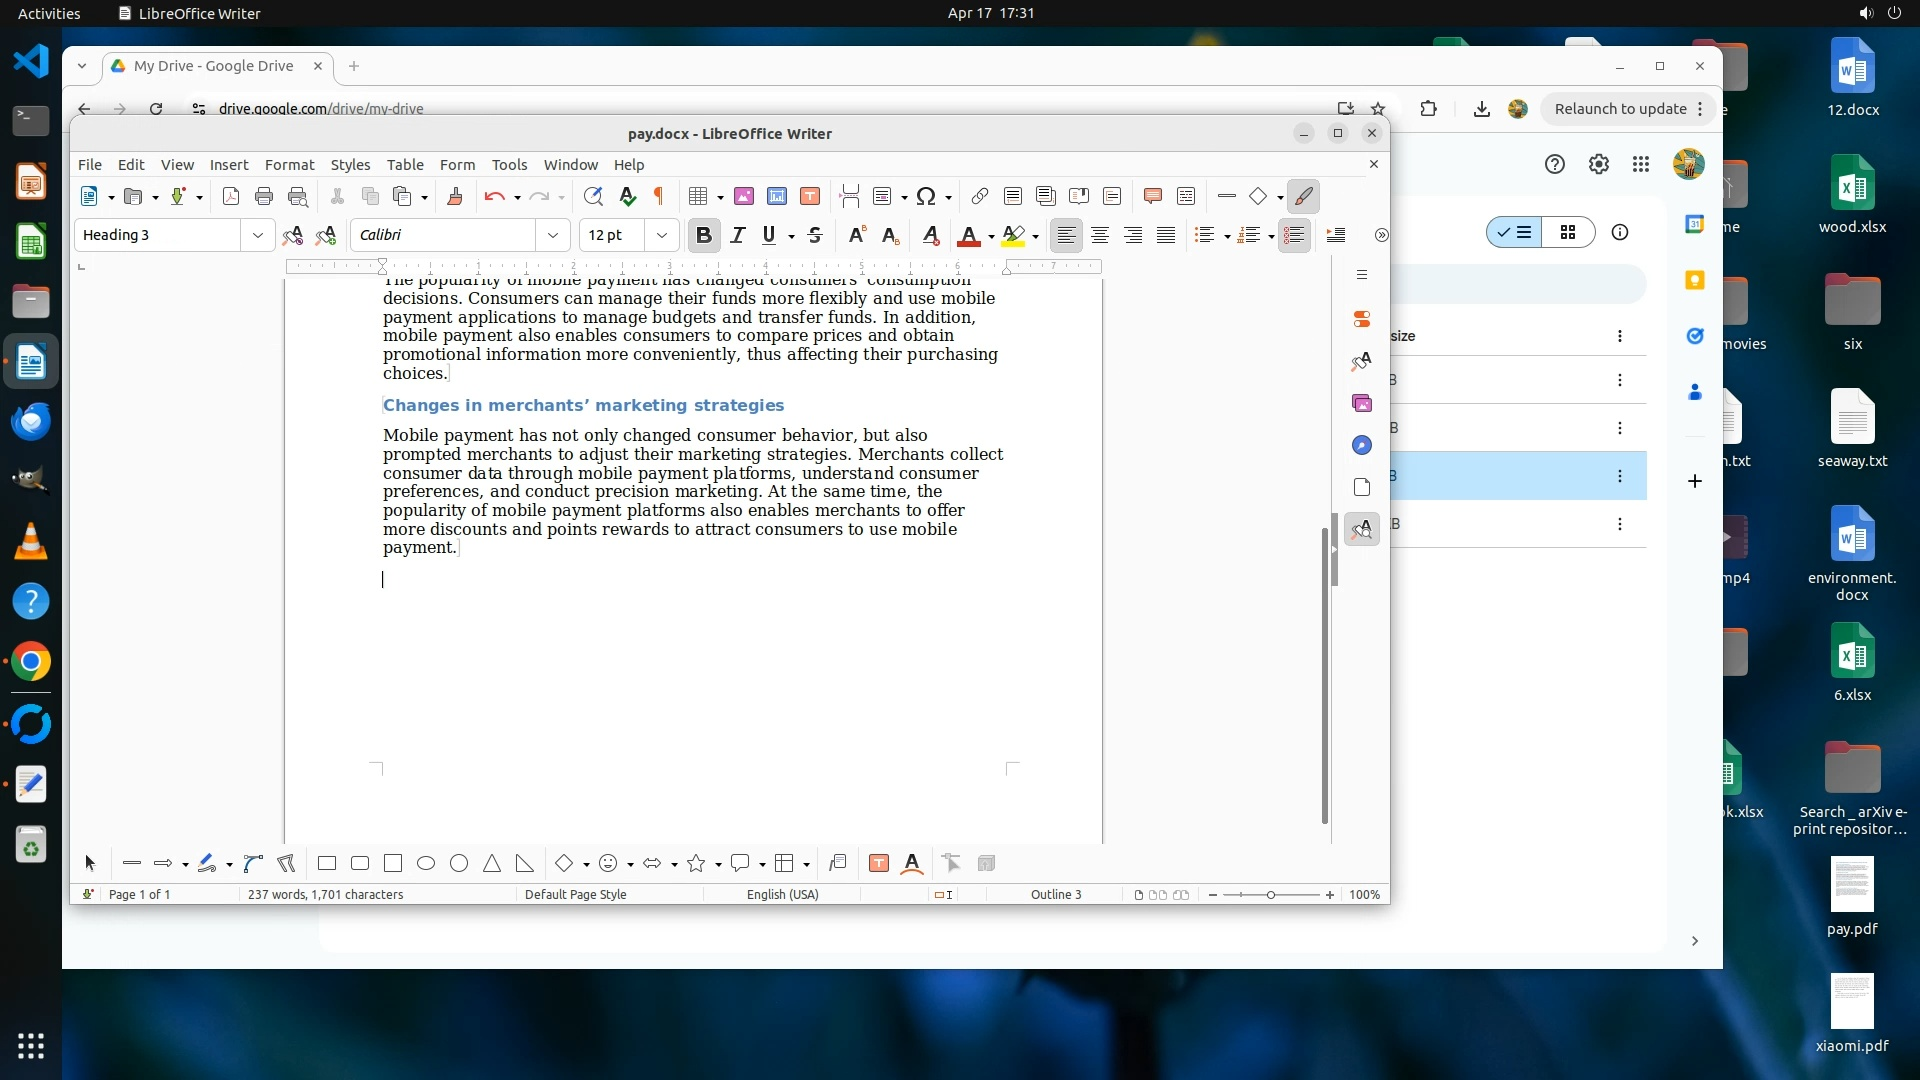Toggle formatting marks pilcrow icon
This screenshot has height=1080, width=1920.
point(659,196)
